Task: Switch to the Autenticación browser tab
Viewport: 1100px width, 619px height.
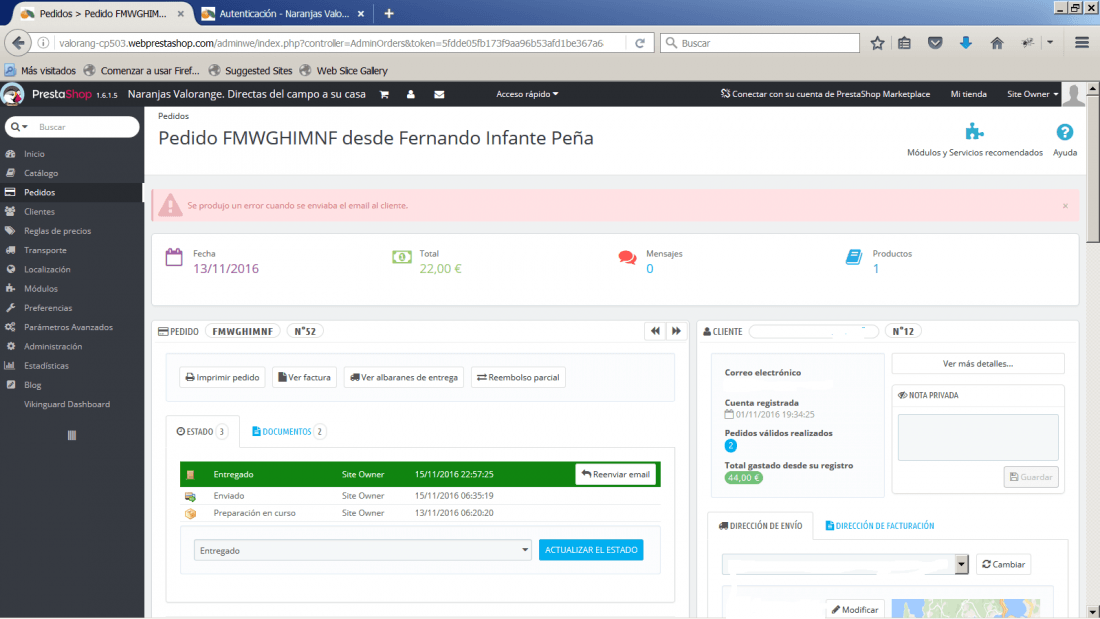Action: (283, 13)
